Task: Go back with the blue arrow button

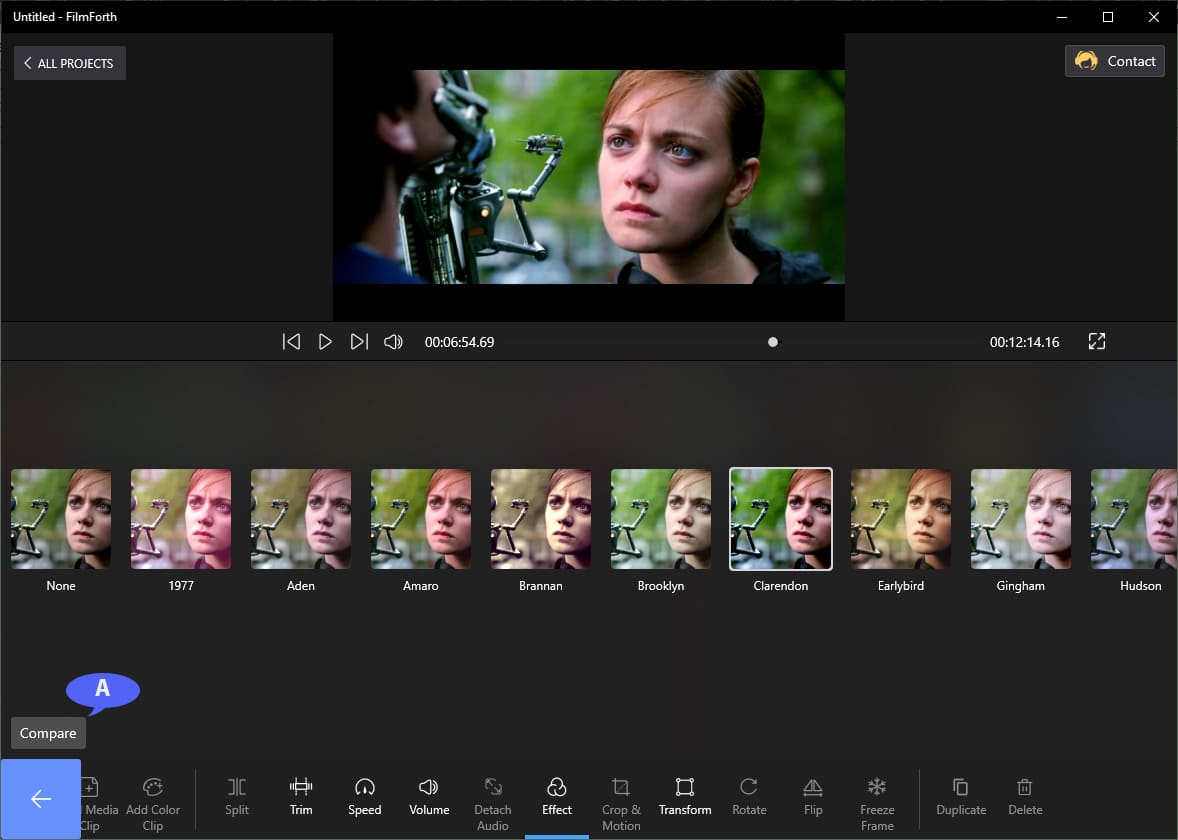Action: (41, 799)
